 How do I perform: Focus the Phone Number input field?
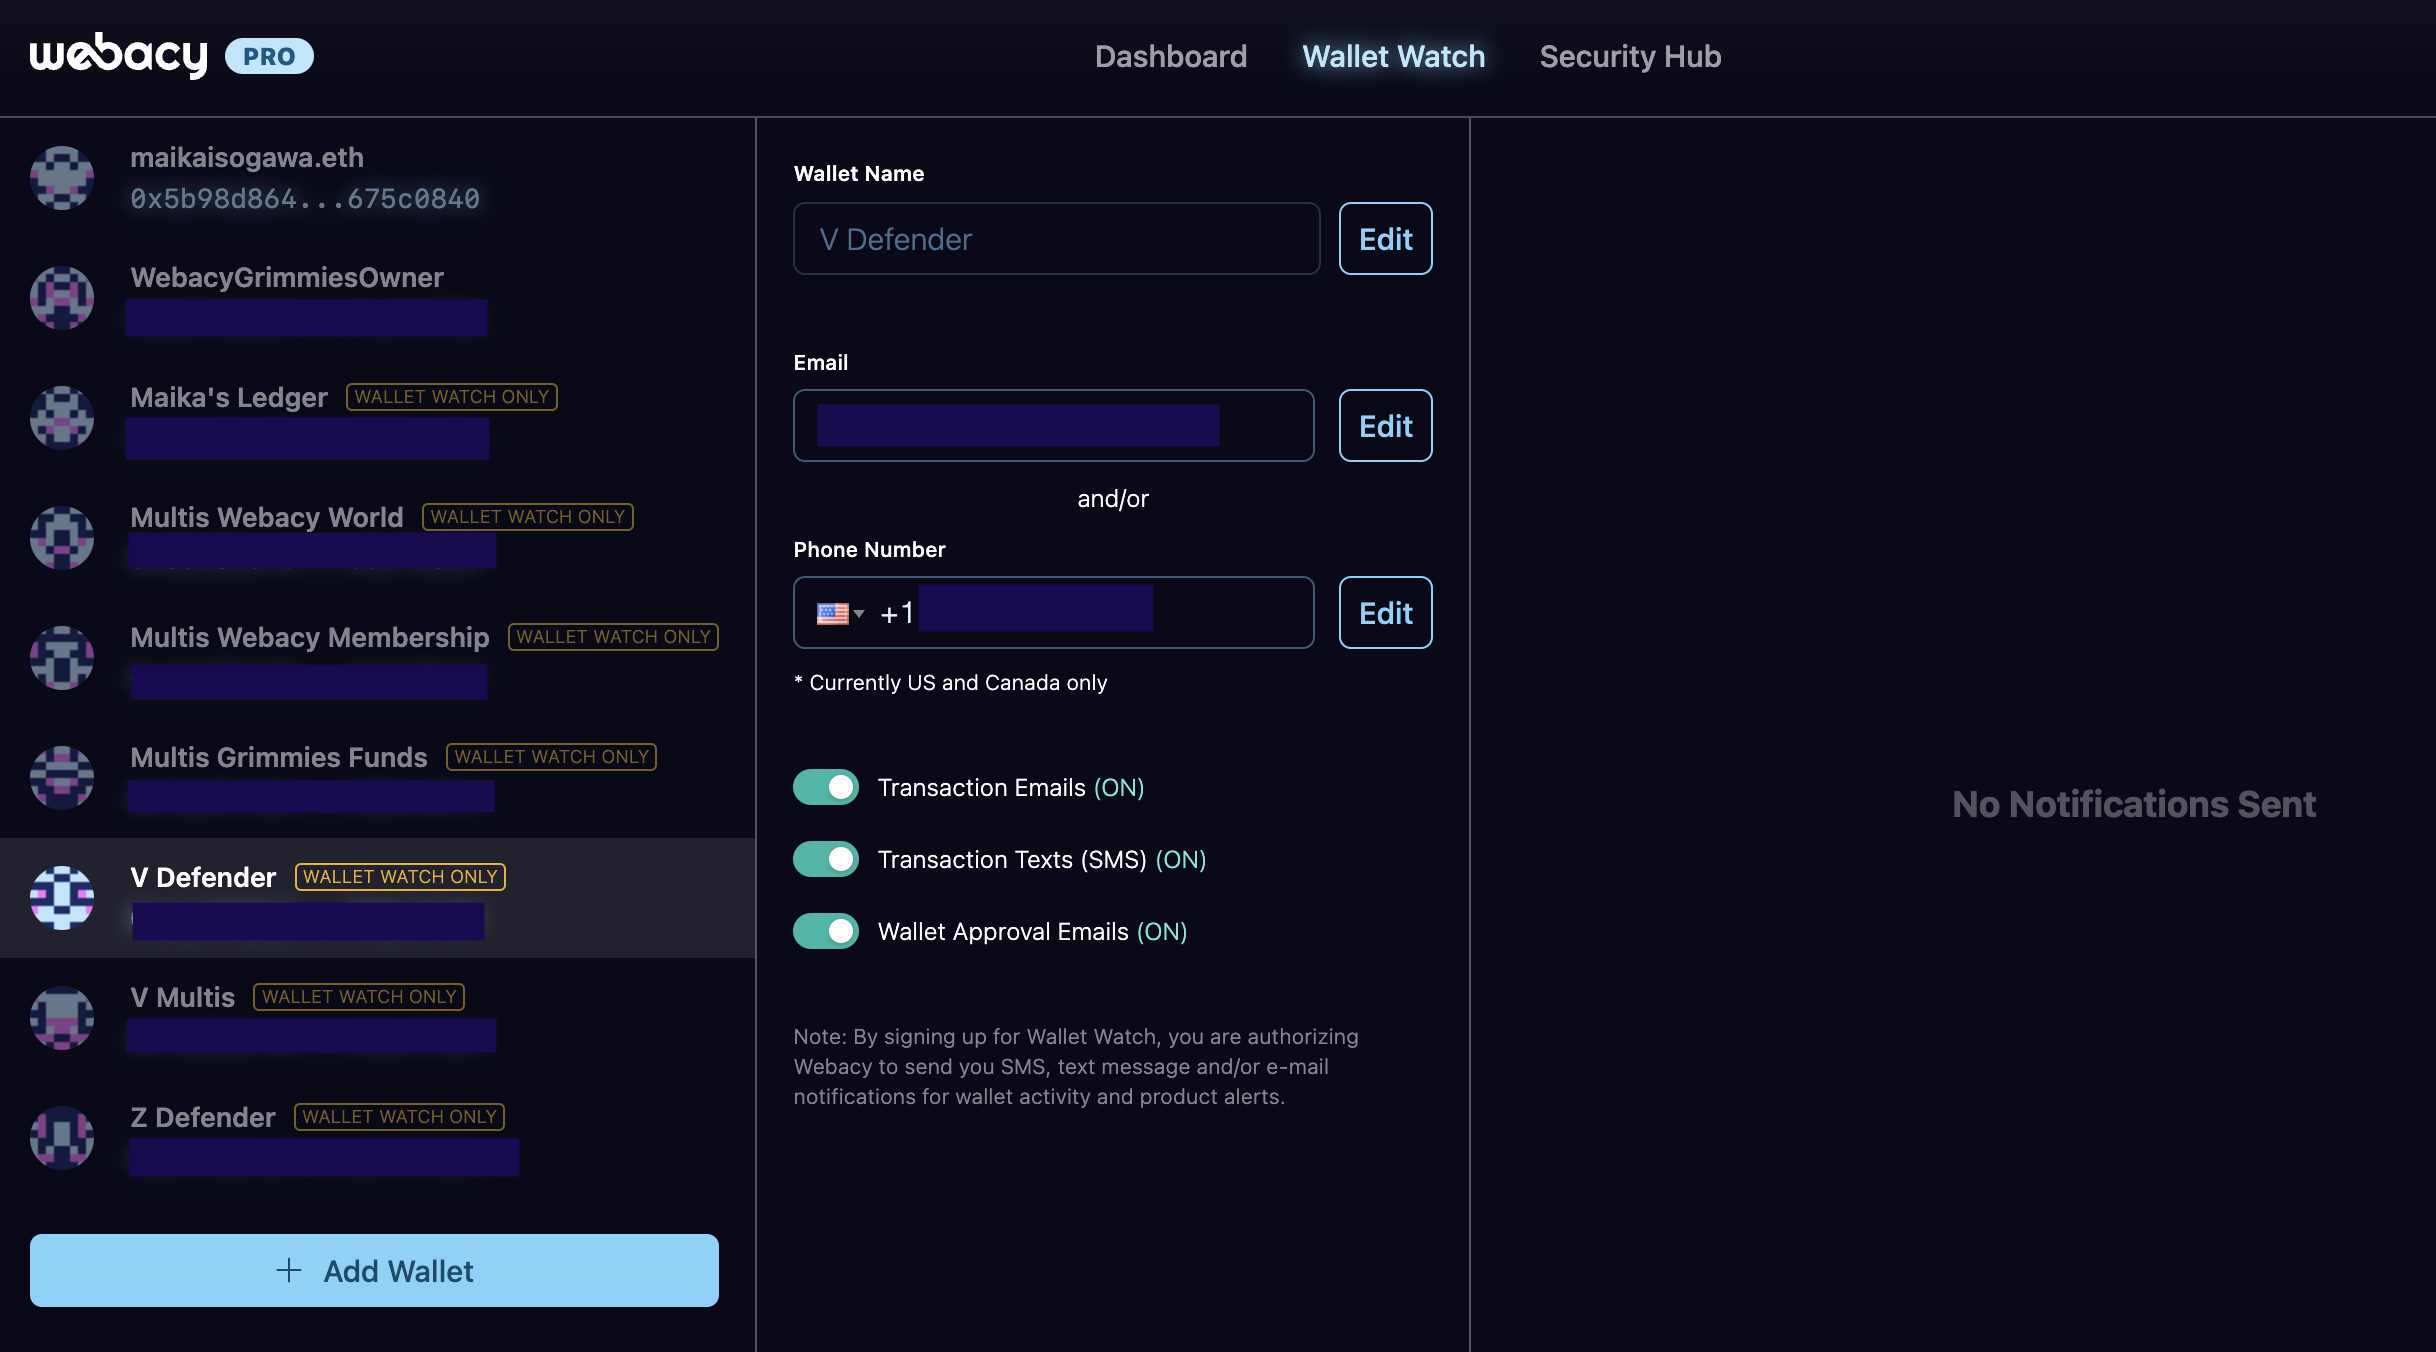[x=1054, y=613]
